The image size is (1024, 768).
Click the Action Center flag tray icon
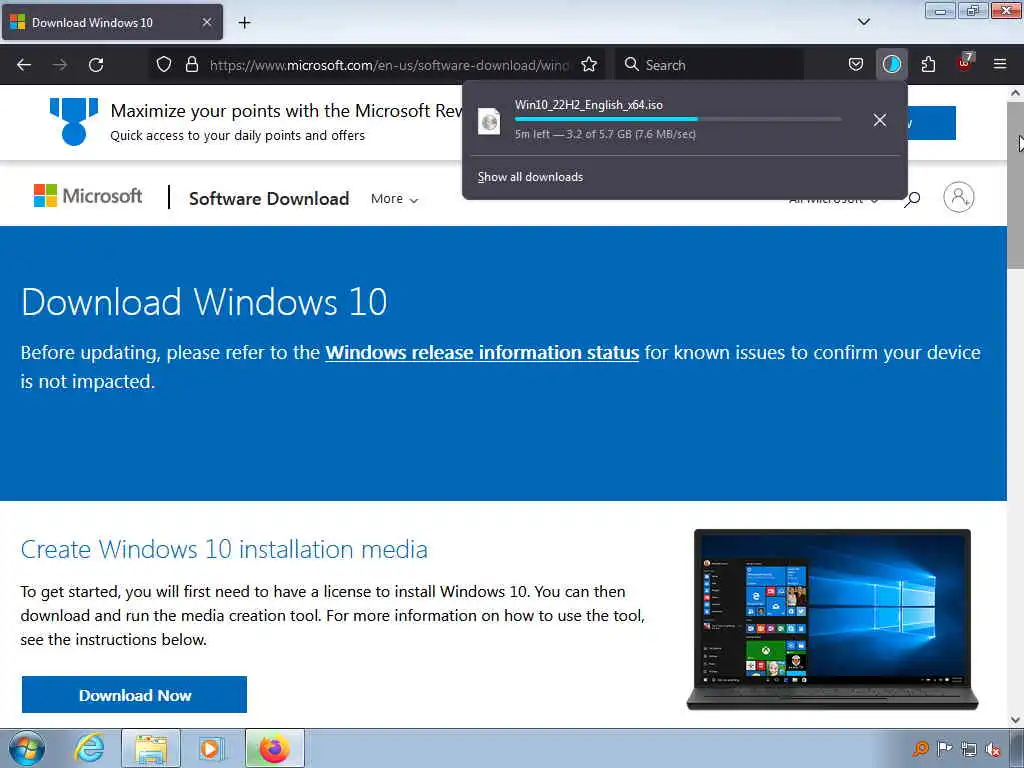coord(944,749)
